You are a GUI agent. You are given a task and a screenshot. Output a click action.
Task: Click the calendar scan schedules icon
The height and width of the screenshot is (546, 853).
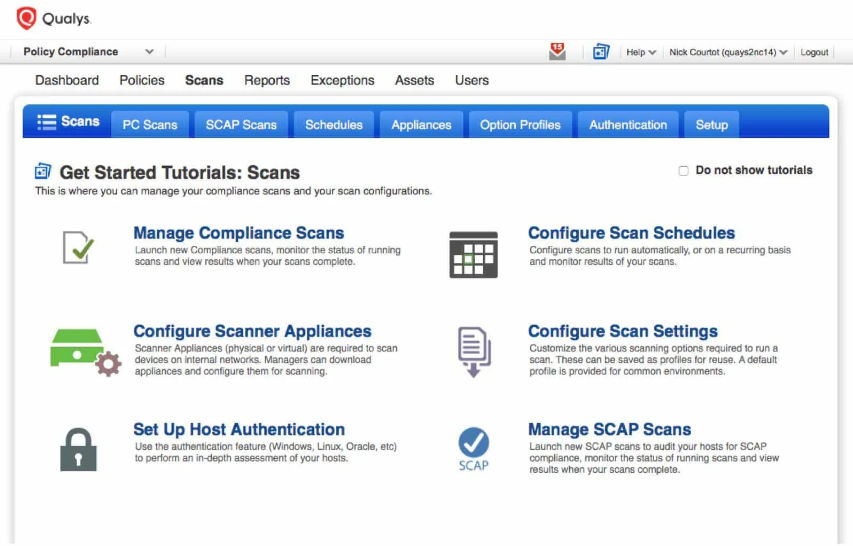pyautogui.click(x=473, y=255)
